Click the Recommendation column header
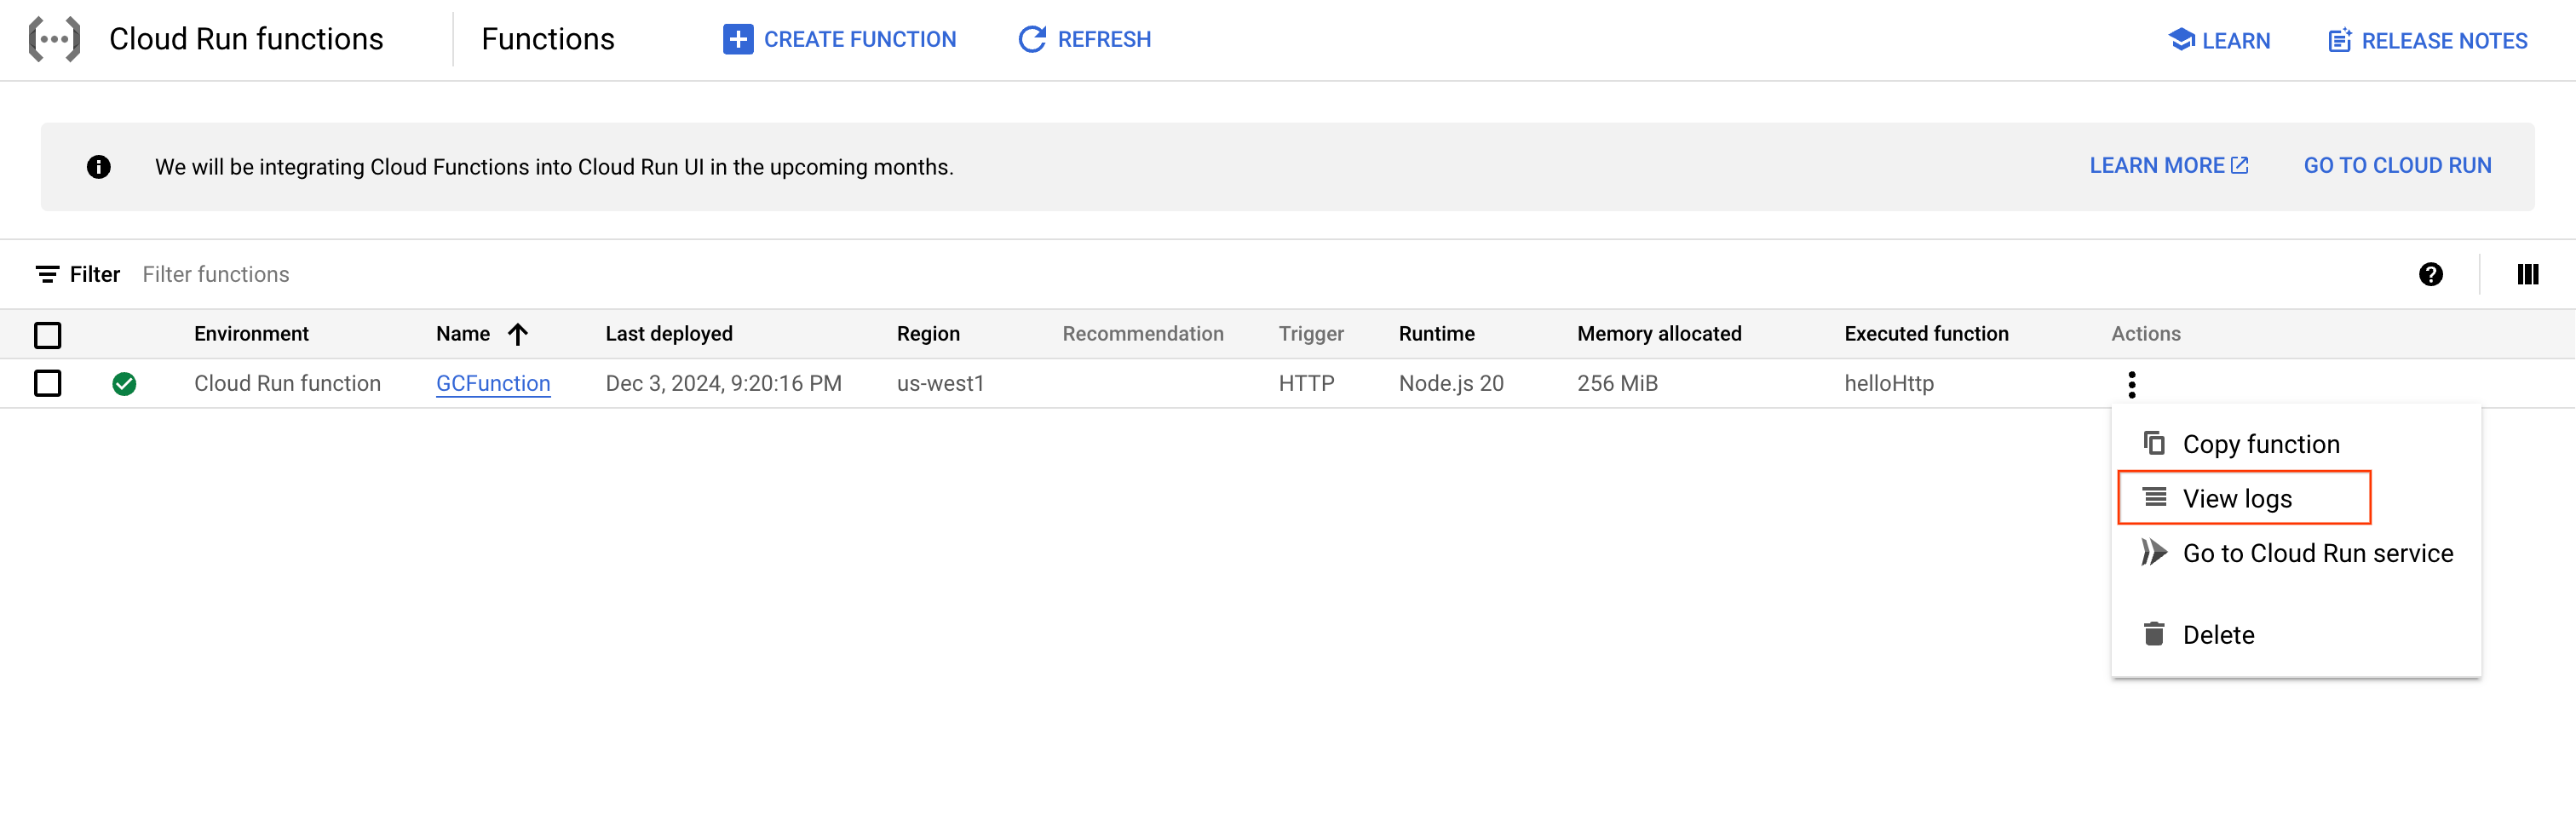The height and width of the screenshot is (826, 2576). (x=1143, y=334)
